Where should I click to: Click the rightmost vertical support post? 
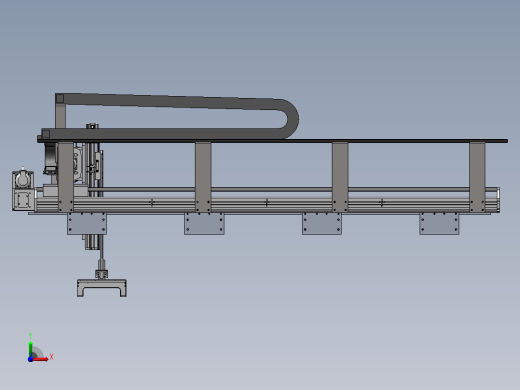coord(477,177)
